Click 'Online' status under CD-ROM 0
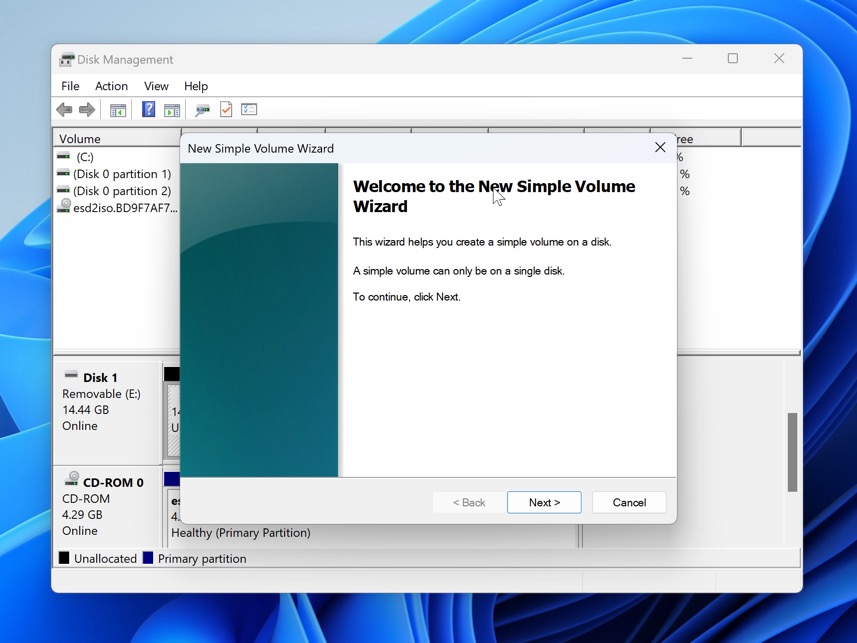857x643 pixels. (80, 531)
